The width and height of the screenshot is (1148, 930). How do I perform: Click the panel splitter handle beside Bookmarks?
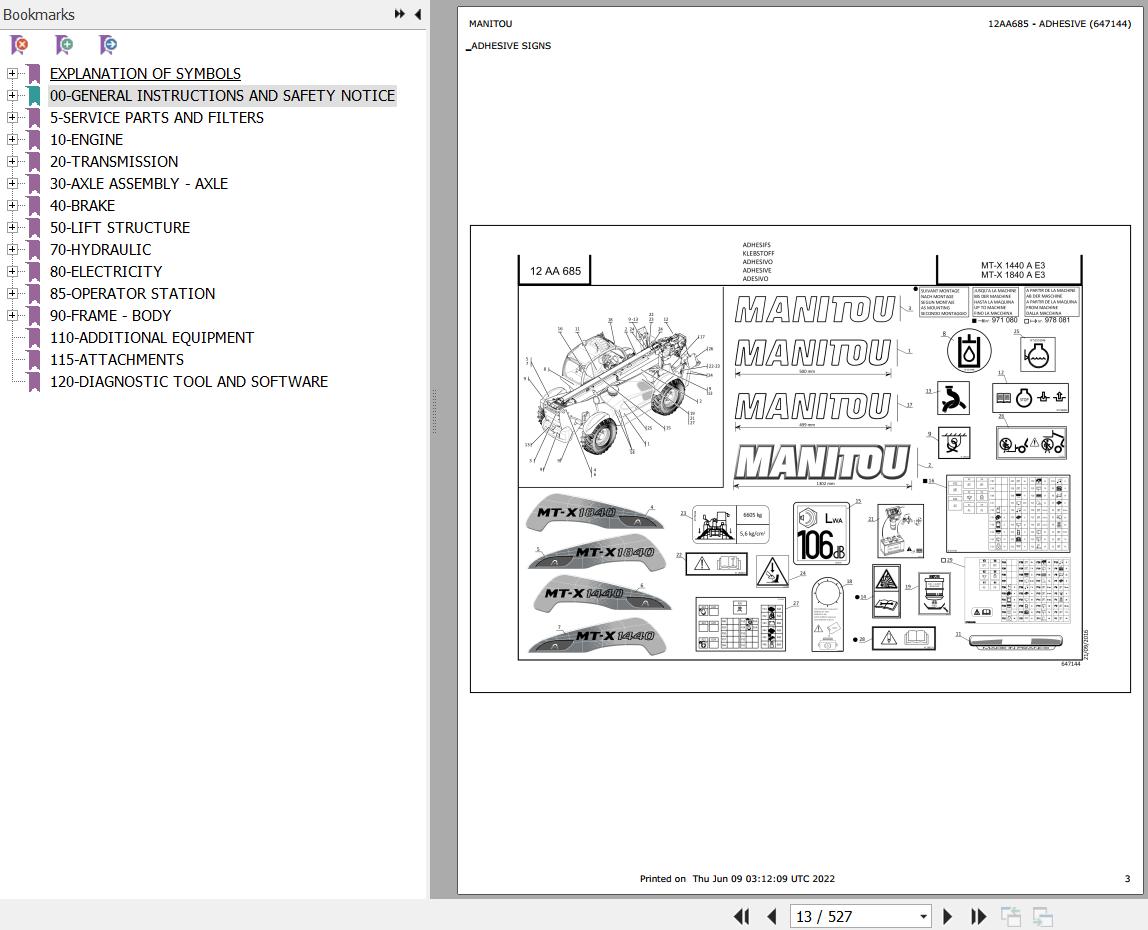tap(433, 411)
